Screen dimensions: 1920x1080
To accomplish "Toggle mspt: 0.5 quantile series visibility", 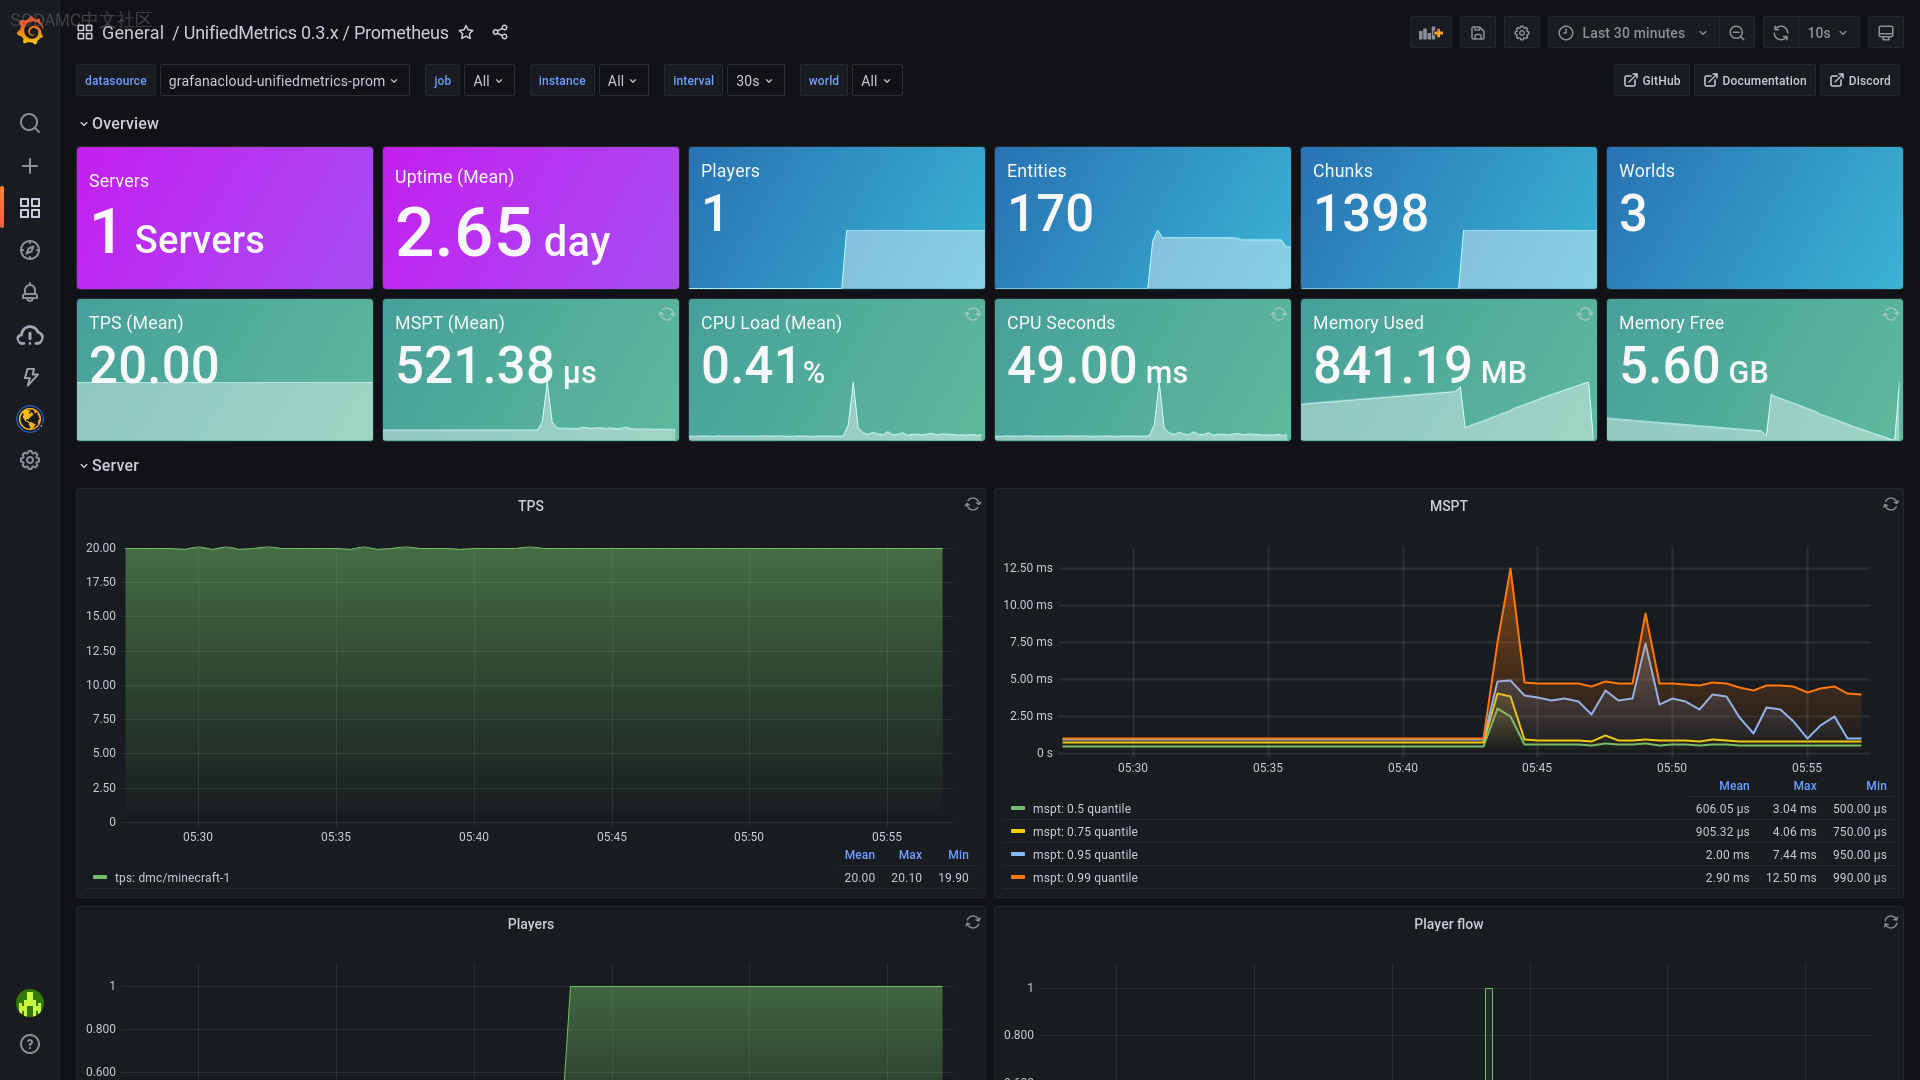I will (x=1081, y=809).
